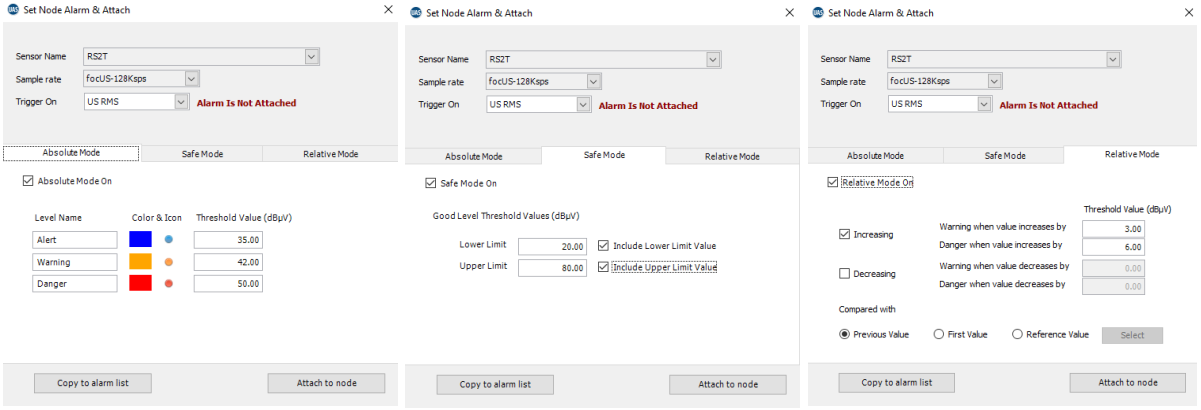The width and height of the screenshot is (1201, 410).
Task: Close the middle Set Node Alarm window
Action: 791,13
